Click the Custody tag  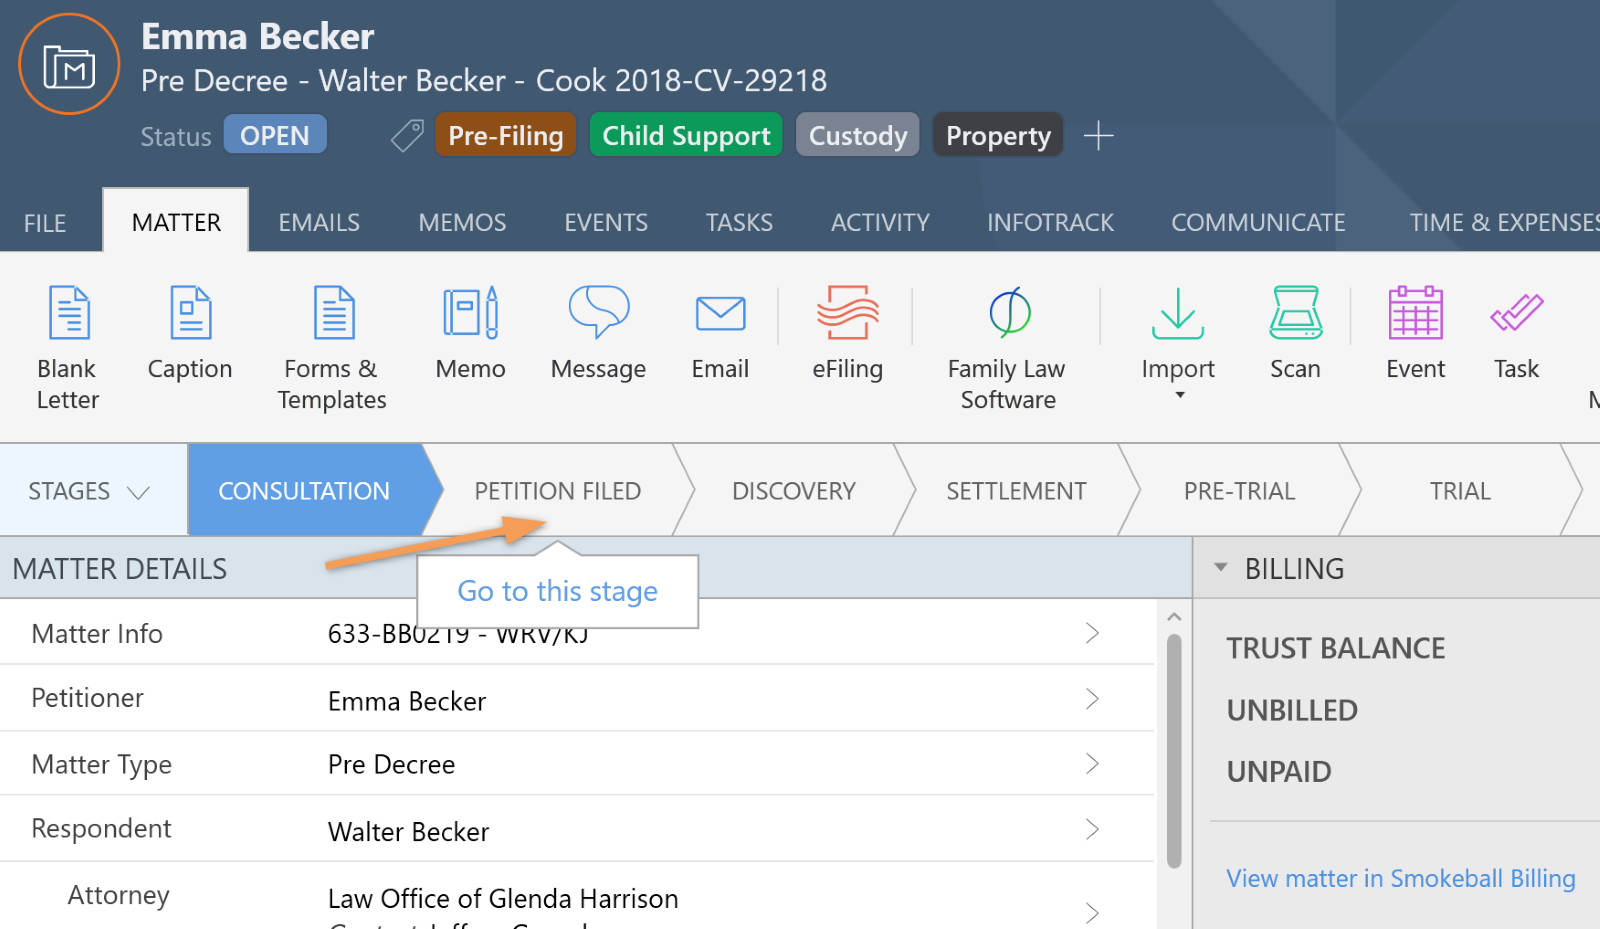pos(858,135)
